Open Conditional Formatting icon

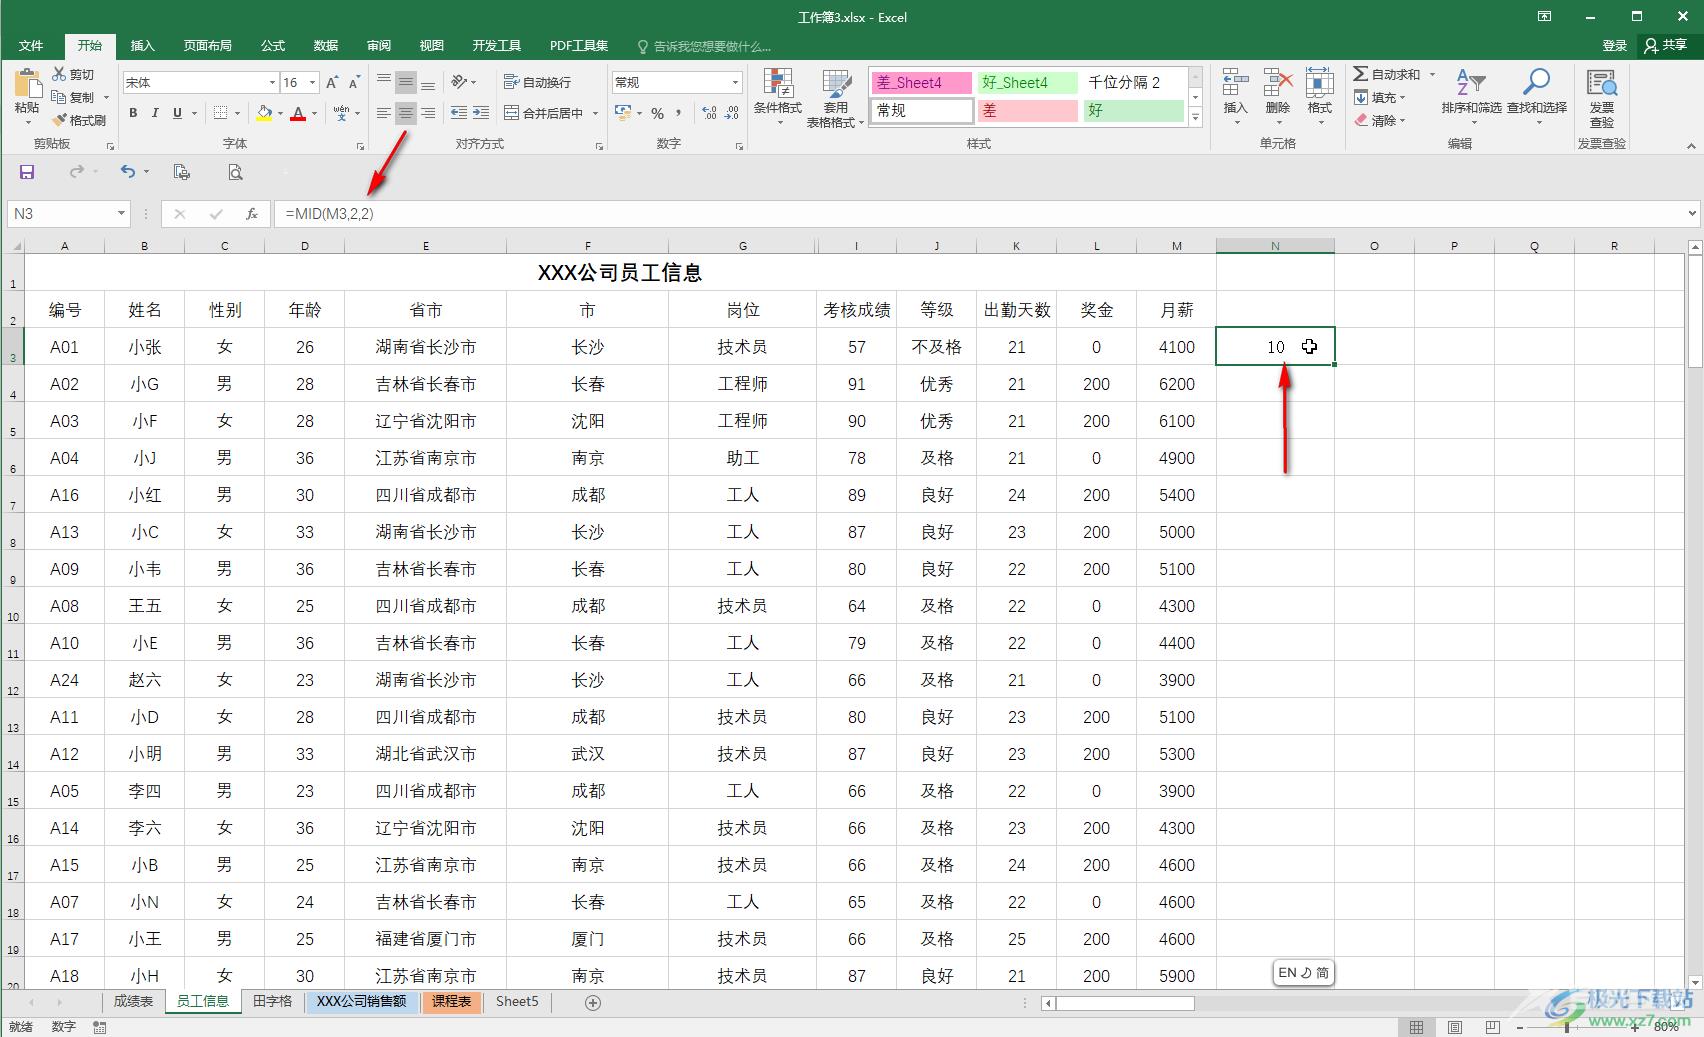point(777,86)
